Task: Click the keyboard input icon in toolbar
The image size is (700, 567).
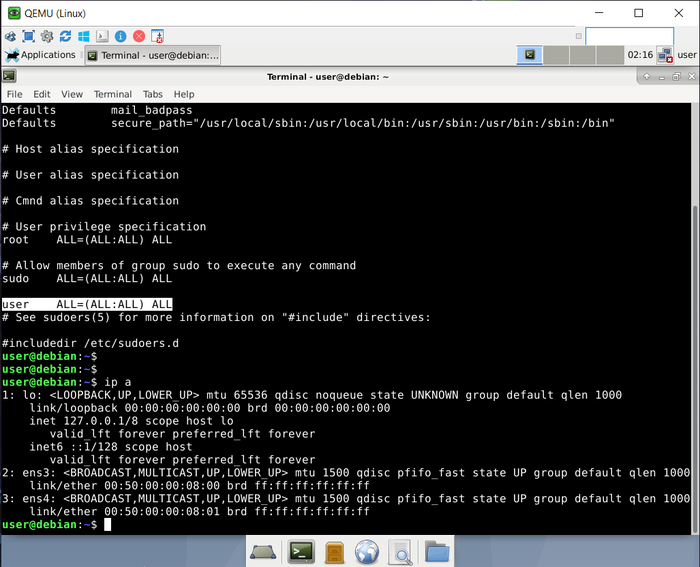Action: [102, 36]
